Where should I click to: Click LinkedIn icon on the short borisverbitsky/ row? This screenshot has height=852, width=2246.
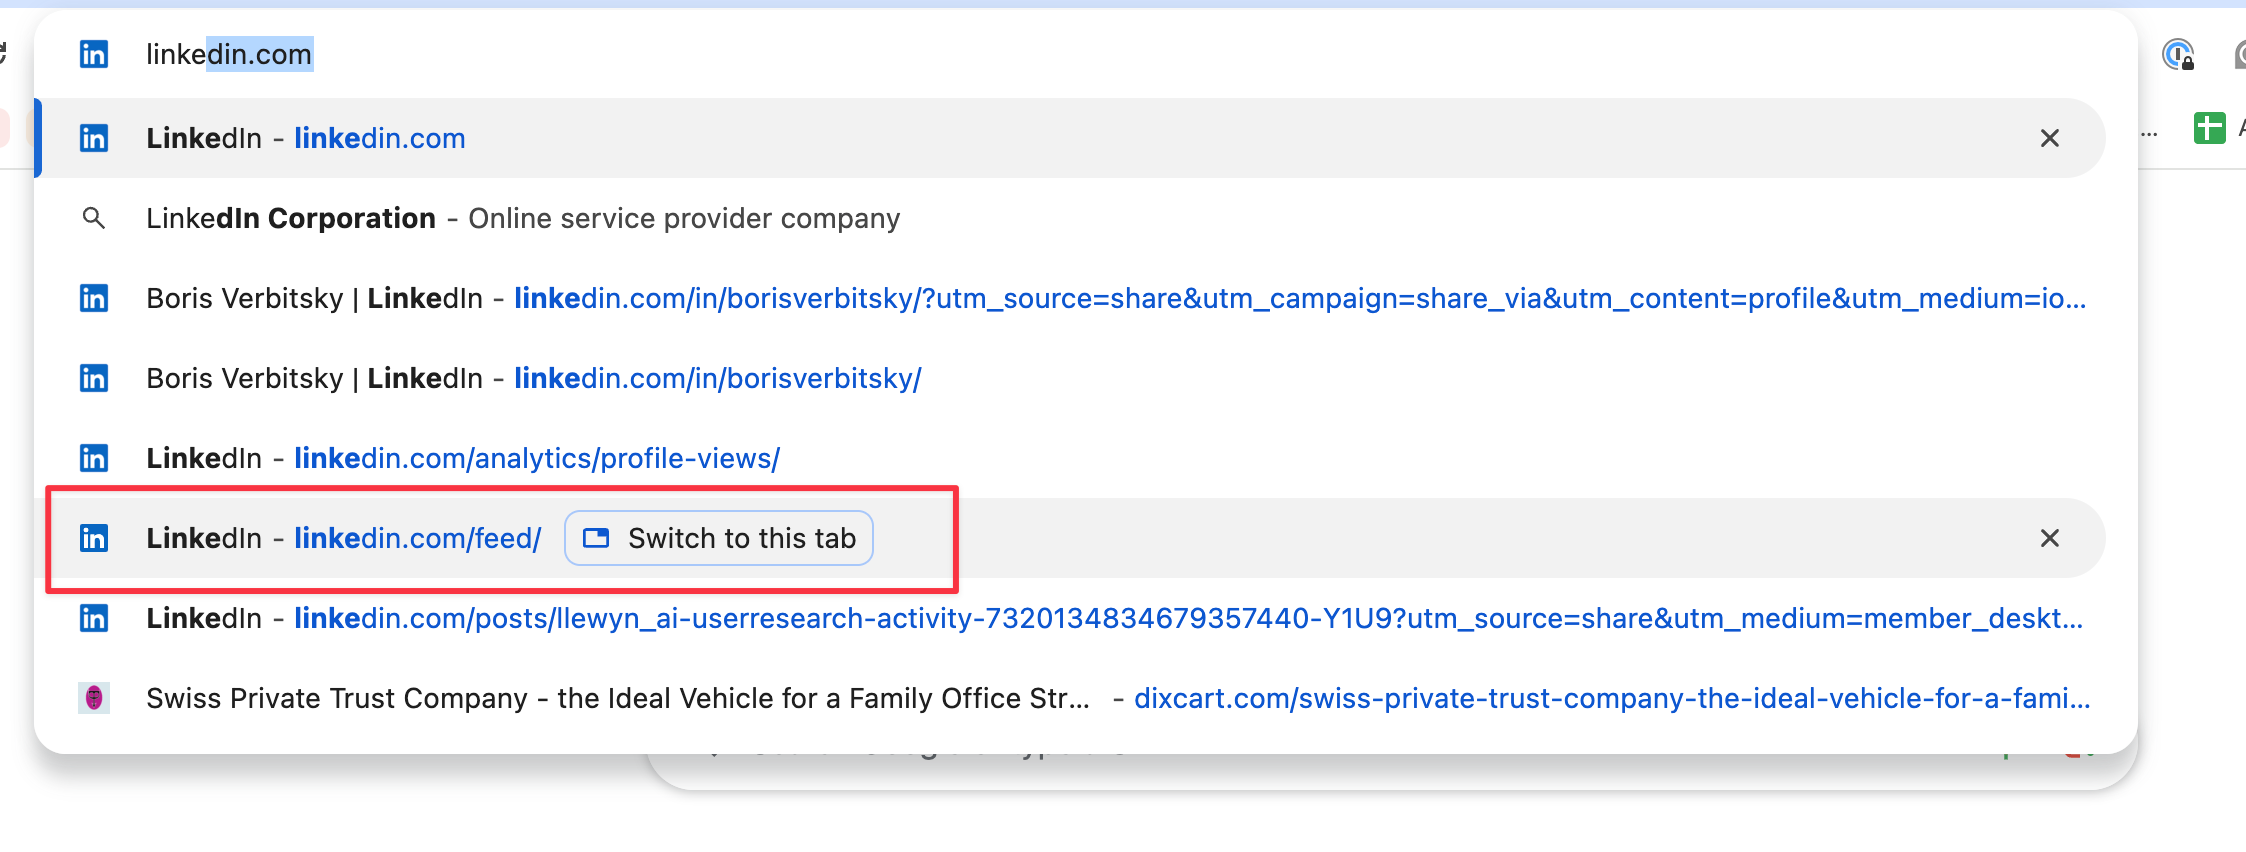[x=94, y=378]
